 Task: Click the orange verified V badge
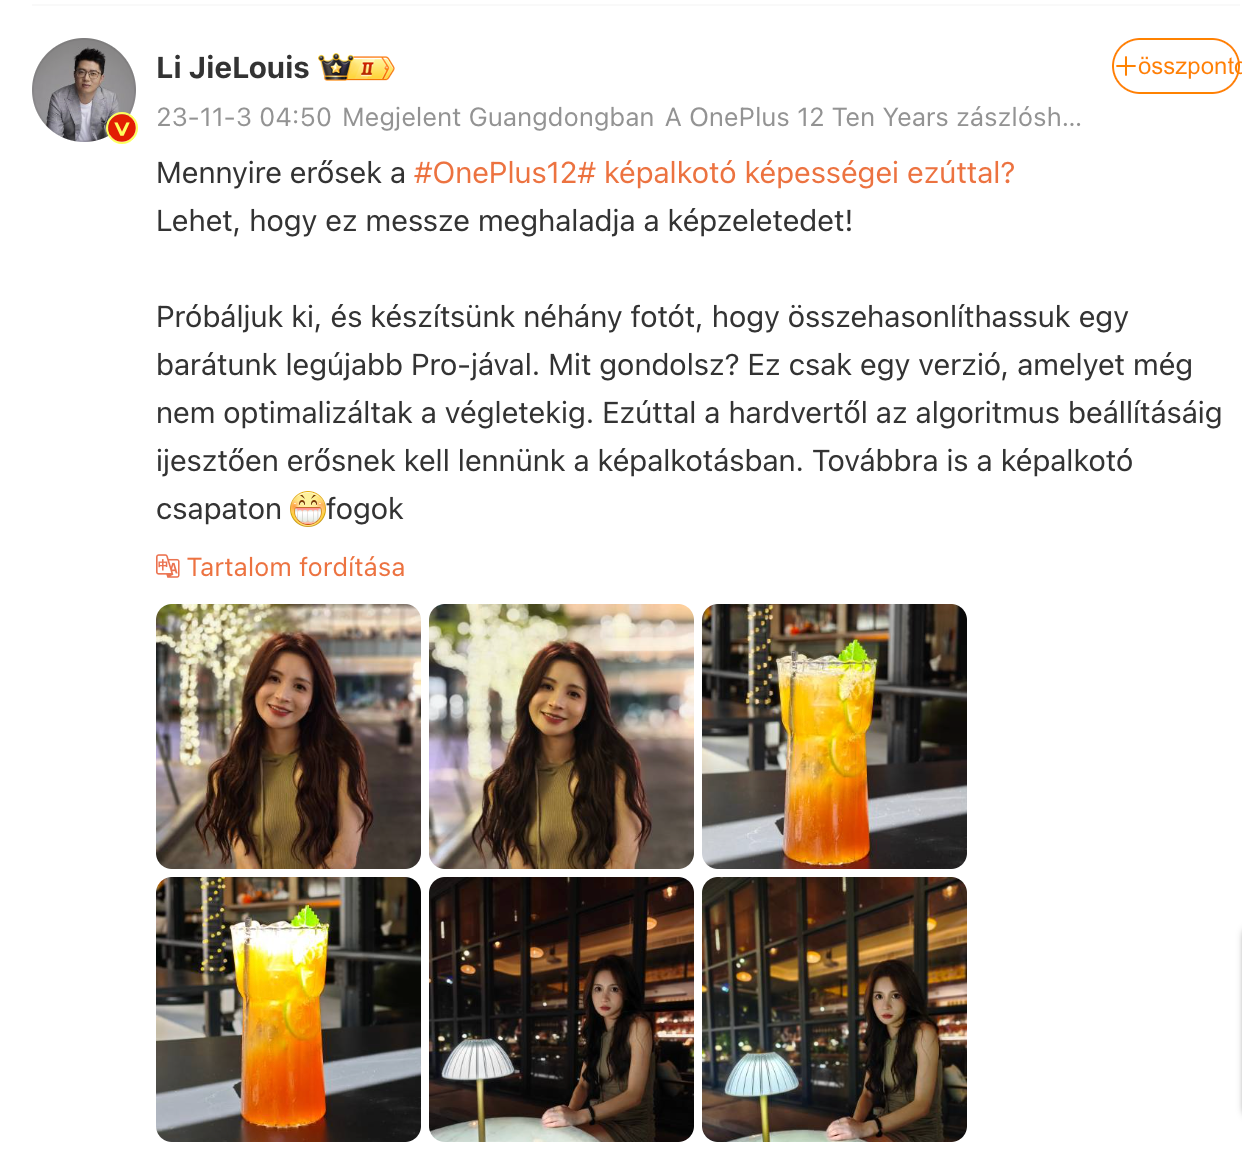[x=122, y=128]
